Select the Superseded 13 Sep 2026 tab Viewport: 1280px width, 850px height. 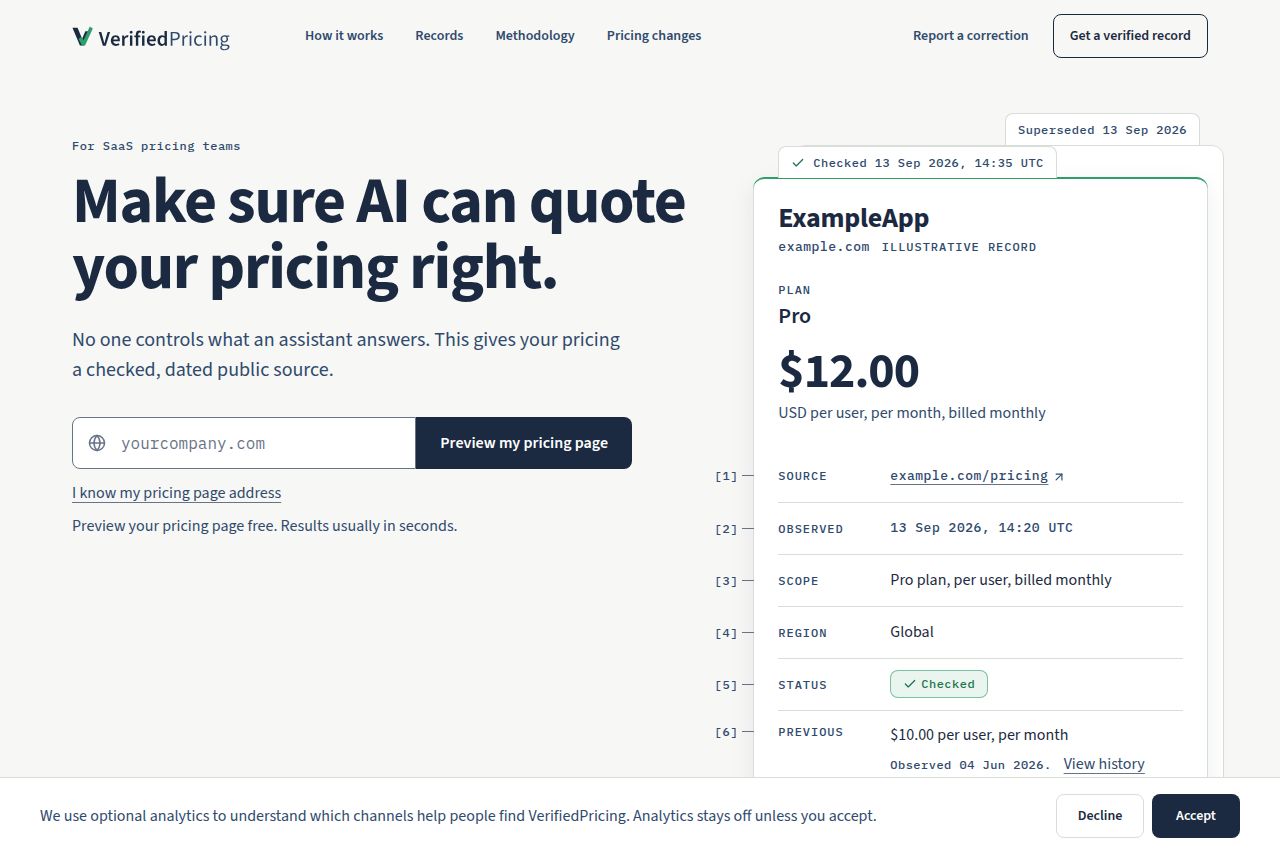pos(1102,130)
